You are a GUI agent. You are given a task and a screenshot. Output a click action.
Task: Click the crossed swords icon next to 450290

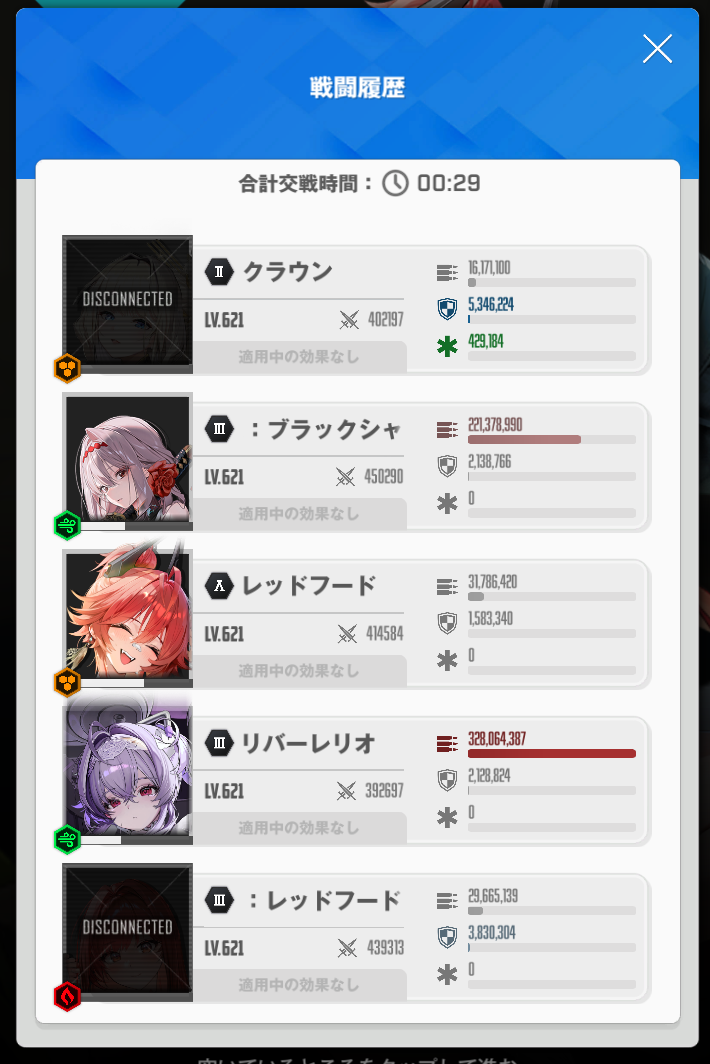point(345,476)
